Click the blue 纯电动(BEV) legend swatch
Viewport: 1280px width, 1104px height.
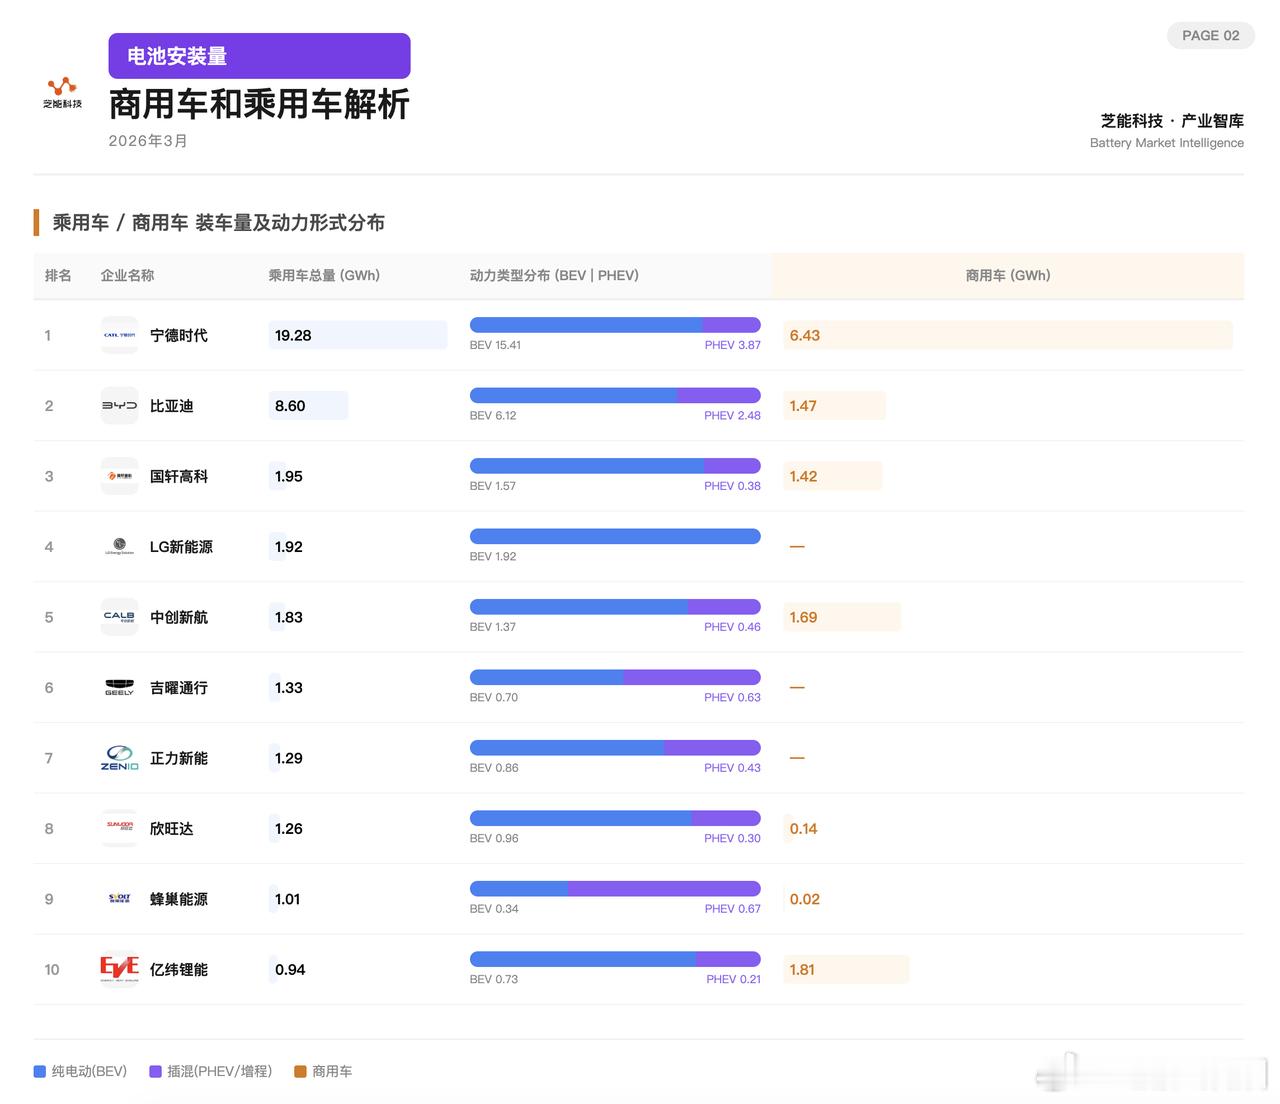pyautogui.click(x=40, y=1071)
